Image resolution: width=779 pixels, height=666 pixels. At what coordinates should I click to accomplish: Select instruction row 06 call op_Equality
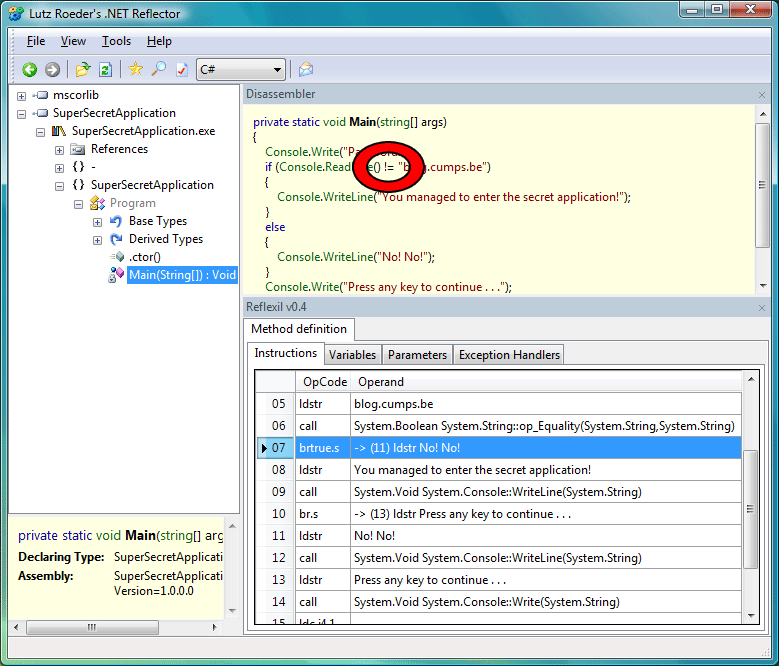point(498,426)
